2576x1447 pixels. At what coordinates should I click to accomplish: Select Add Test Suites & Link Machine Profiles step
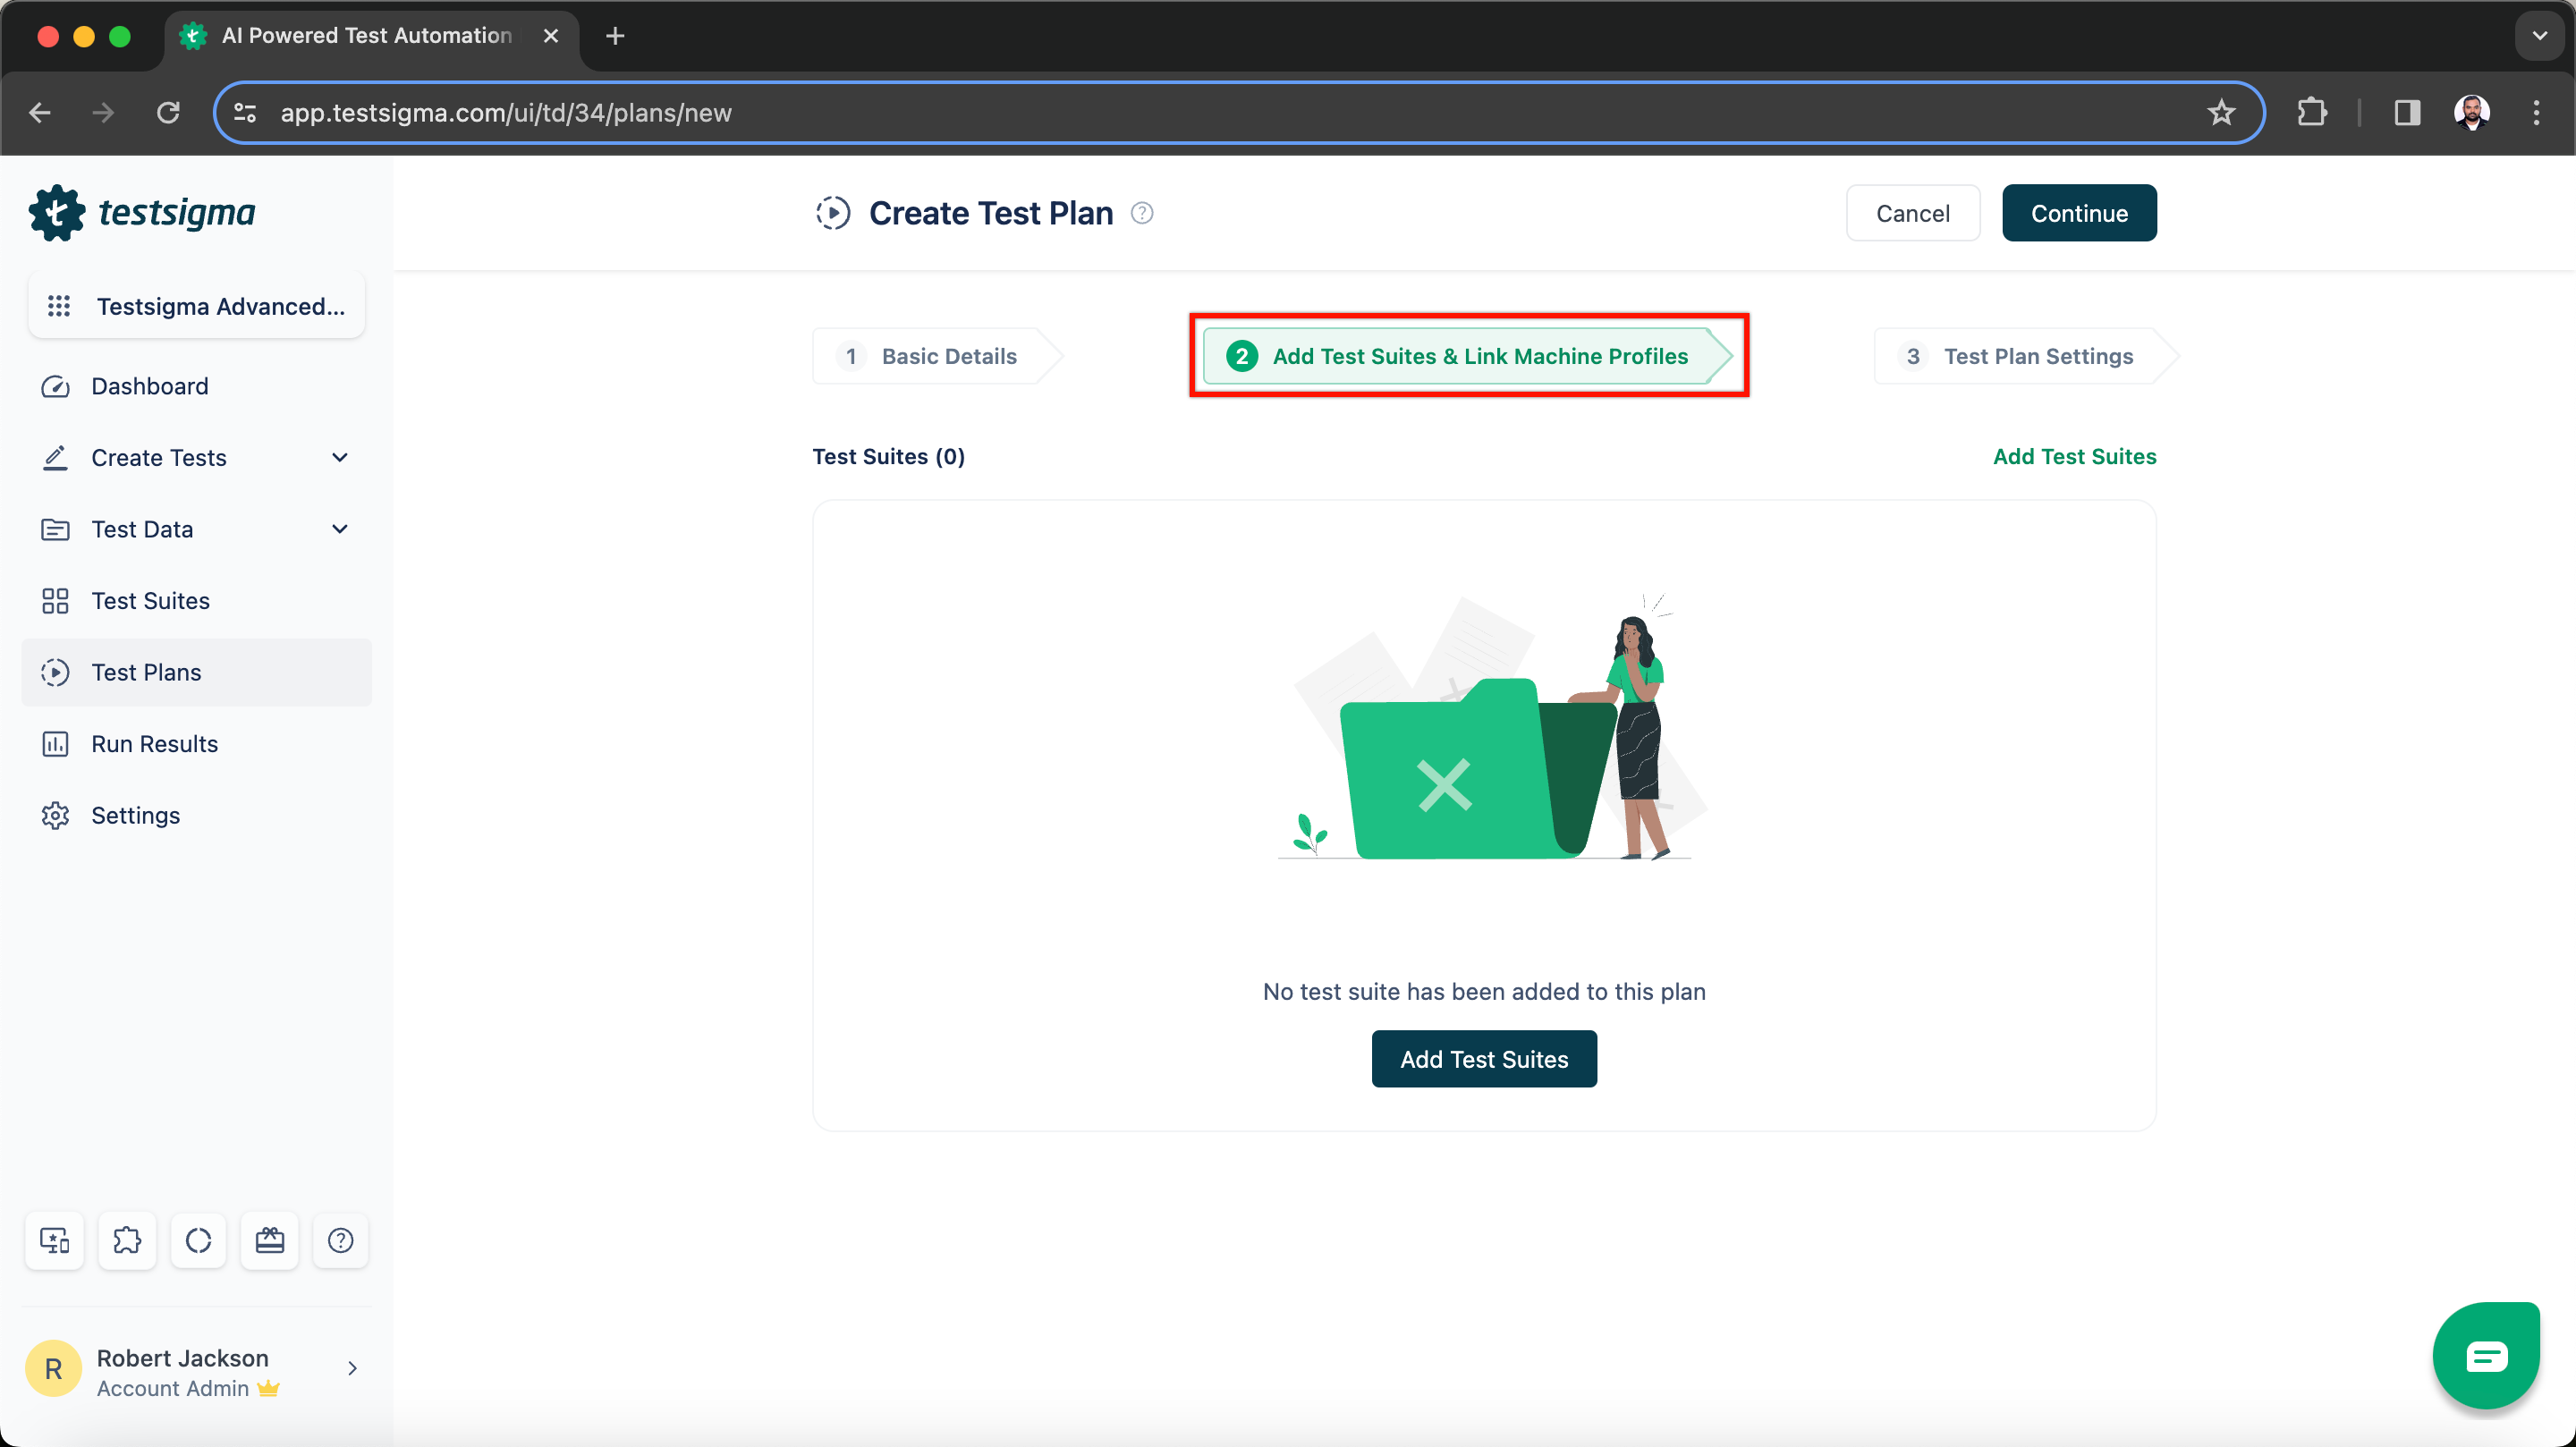[x=1468, y=356]
